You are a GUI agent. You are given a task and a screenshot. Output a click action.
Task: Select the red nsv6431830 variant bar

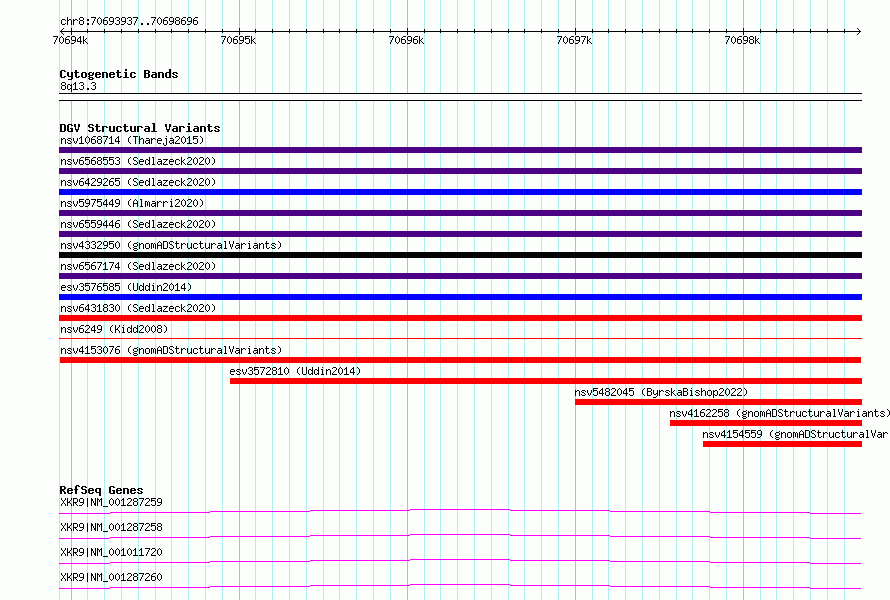pos(460,318)
